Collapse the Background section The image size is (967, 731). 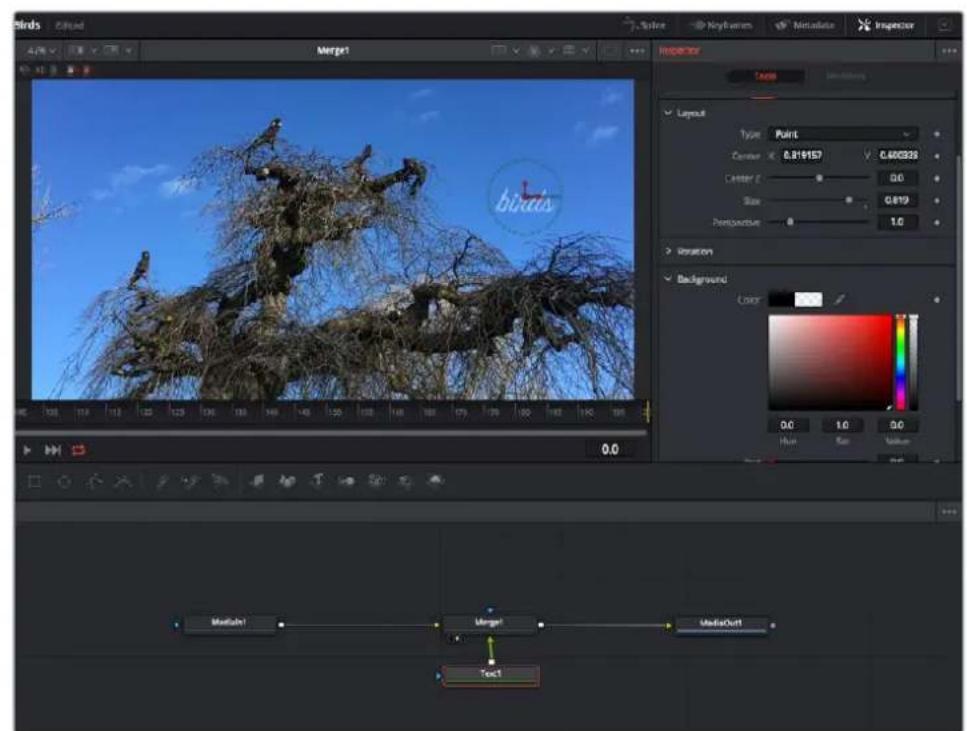[668, 279]
